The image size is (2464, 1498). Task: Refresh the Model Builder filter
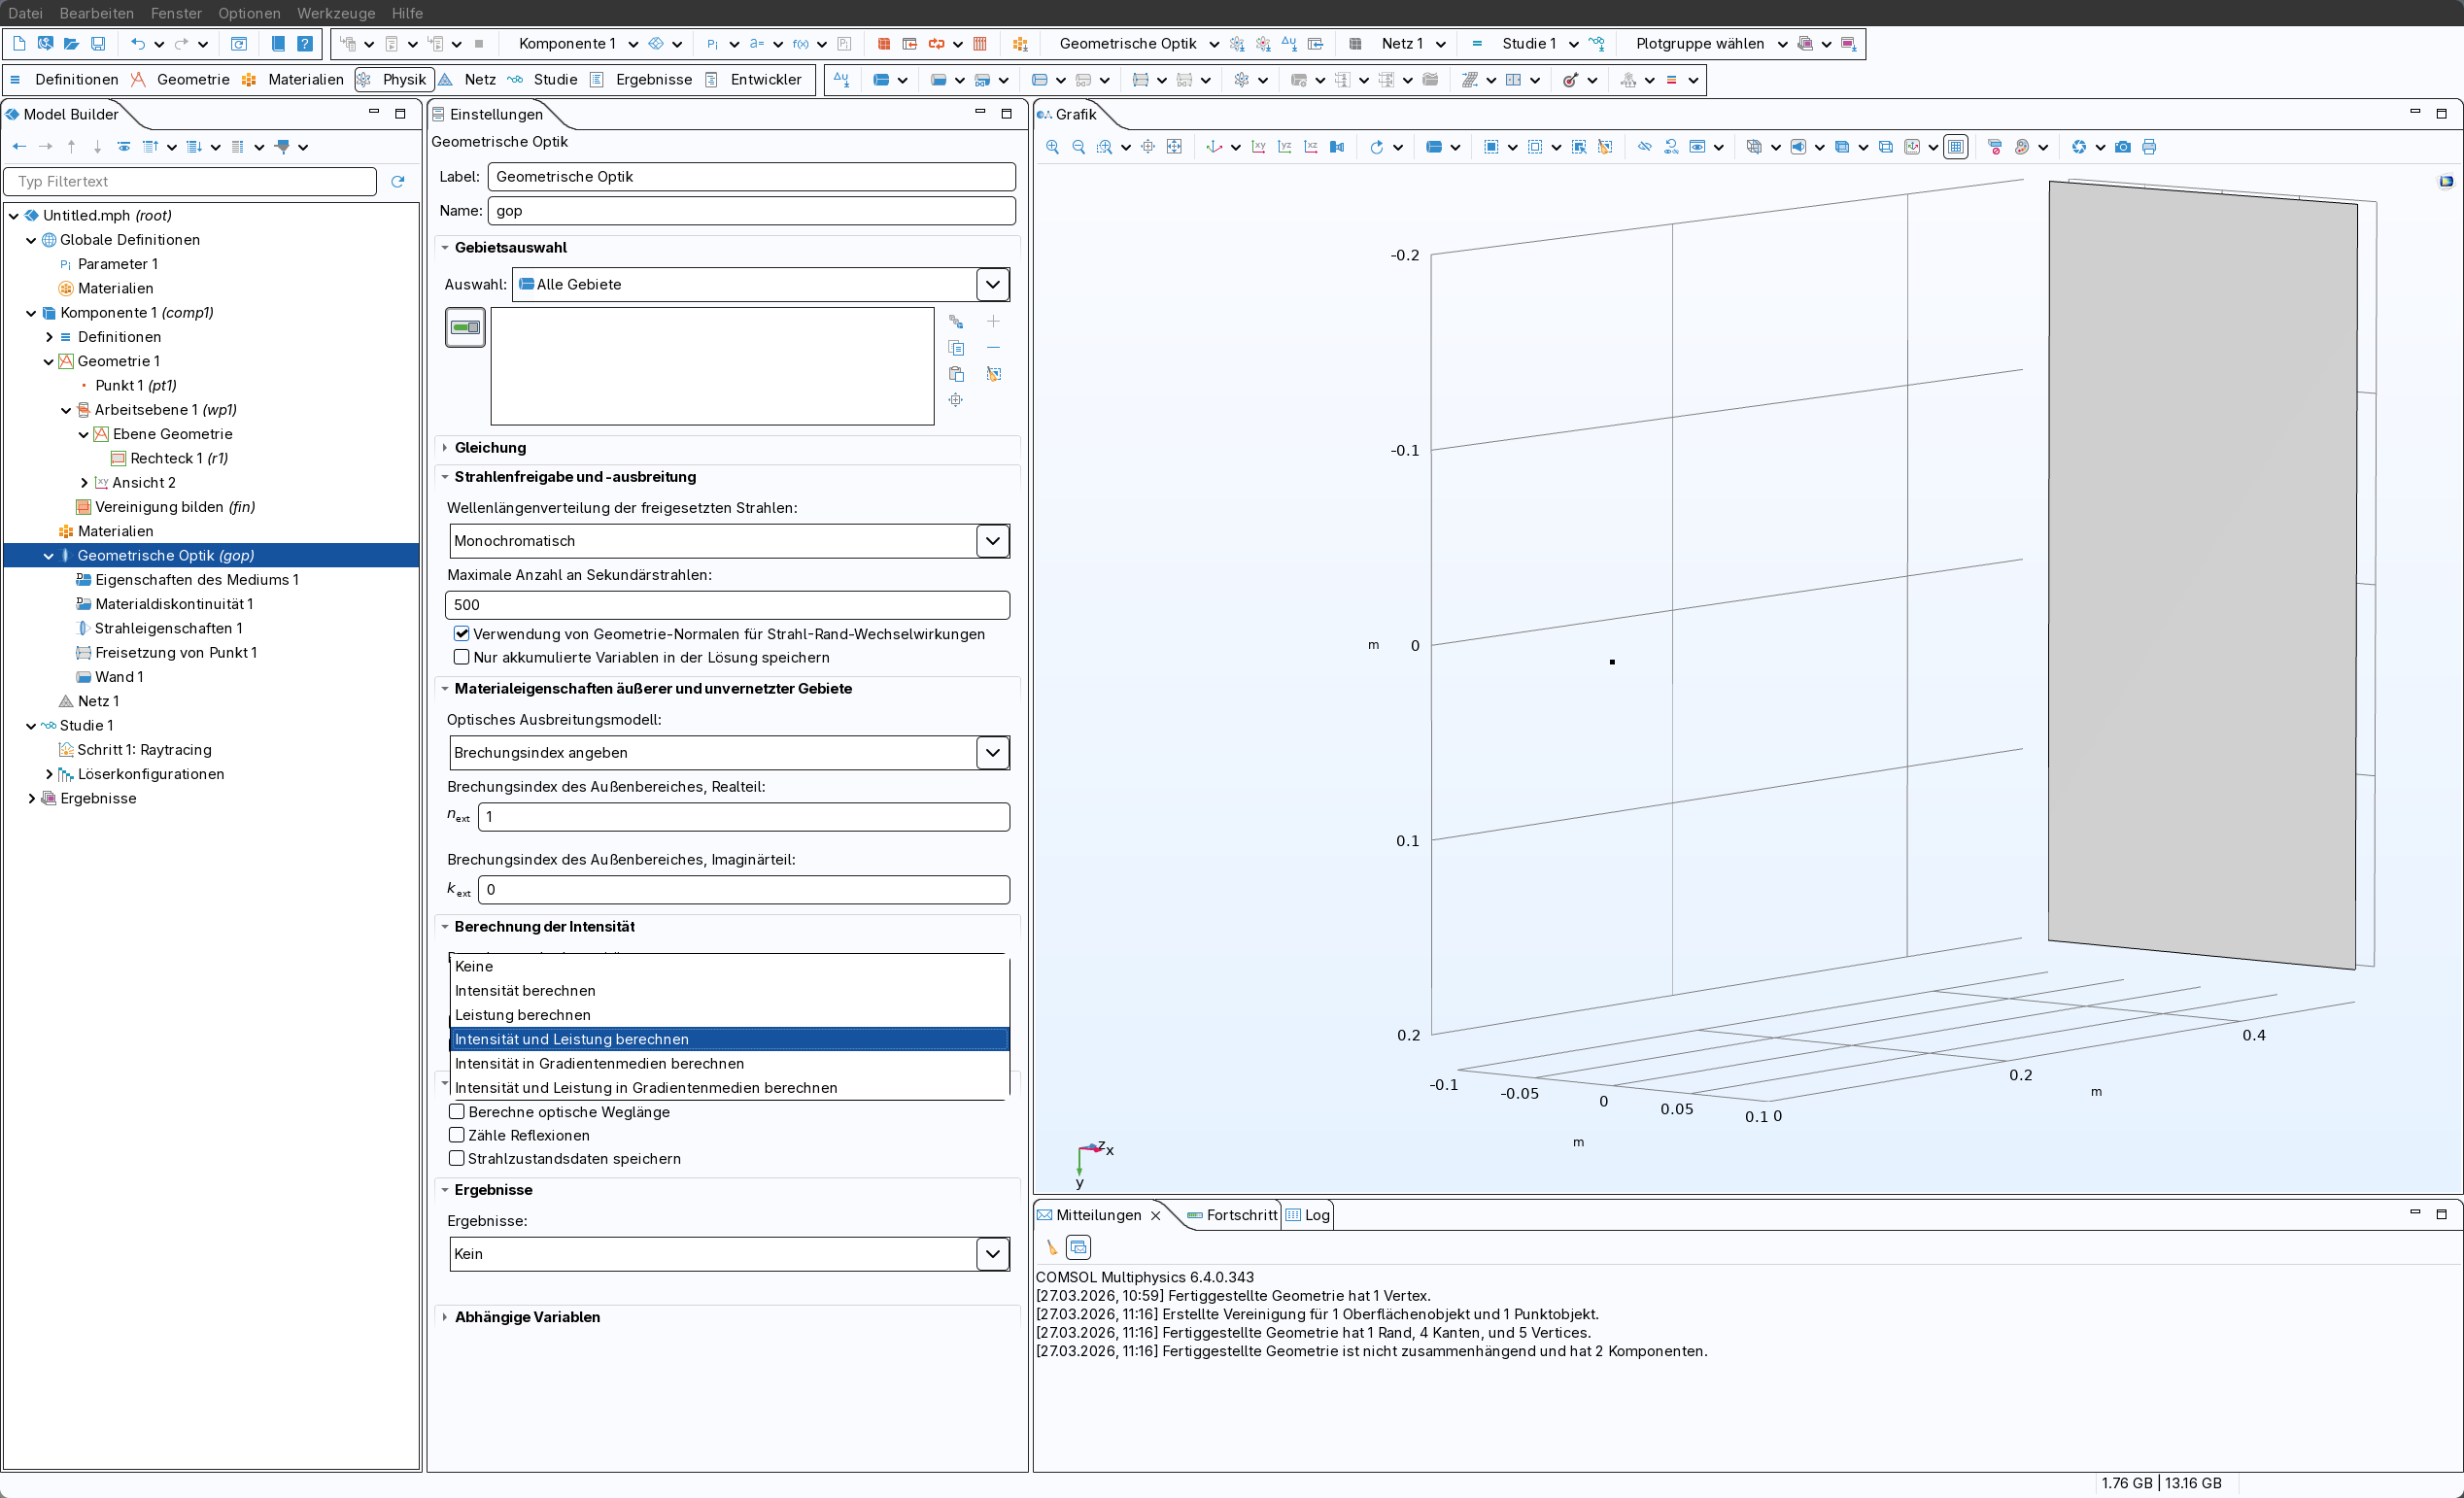(398, 181)
